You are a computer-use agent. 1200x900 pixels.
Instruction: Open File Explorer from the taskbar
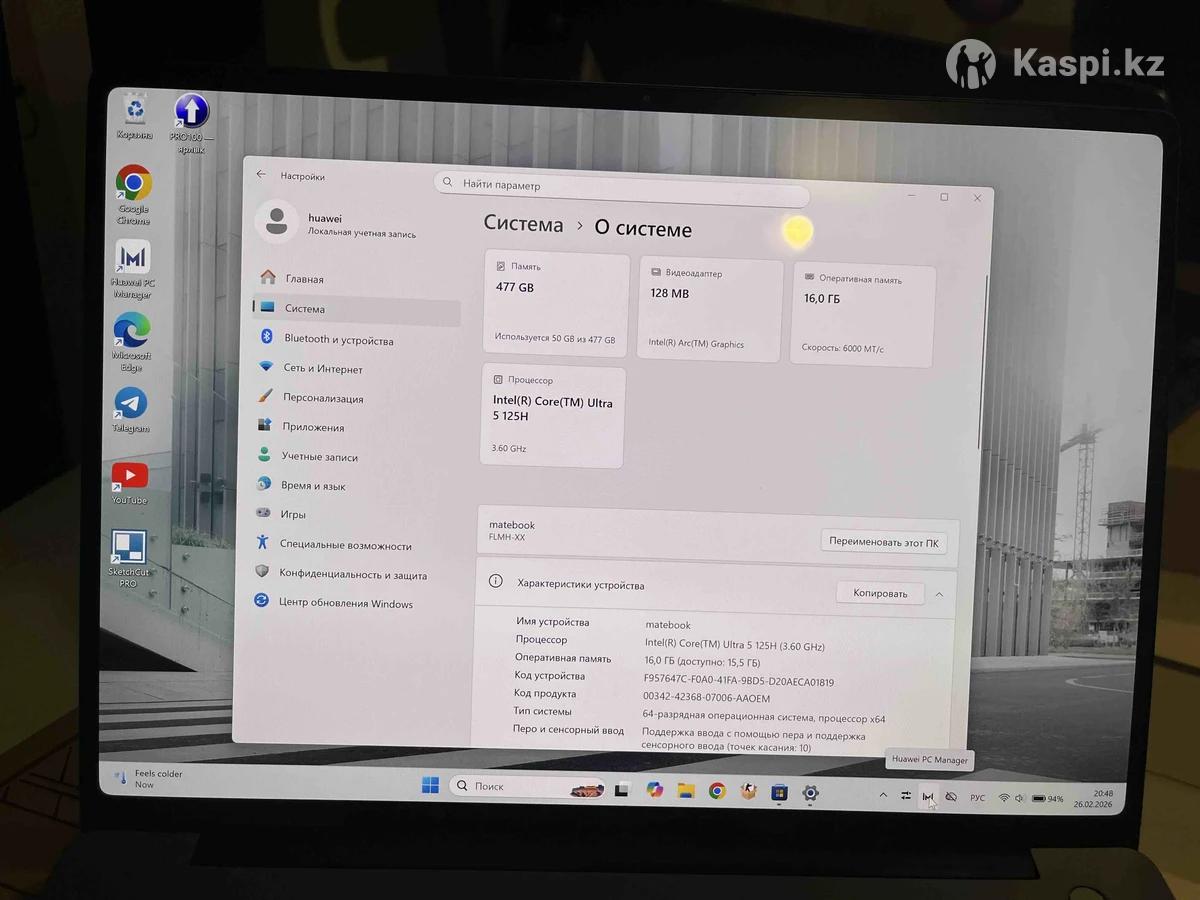coord(686,791)
